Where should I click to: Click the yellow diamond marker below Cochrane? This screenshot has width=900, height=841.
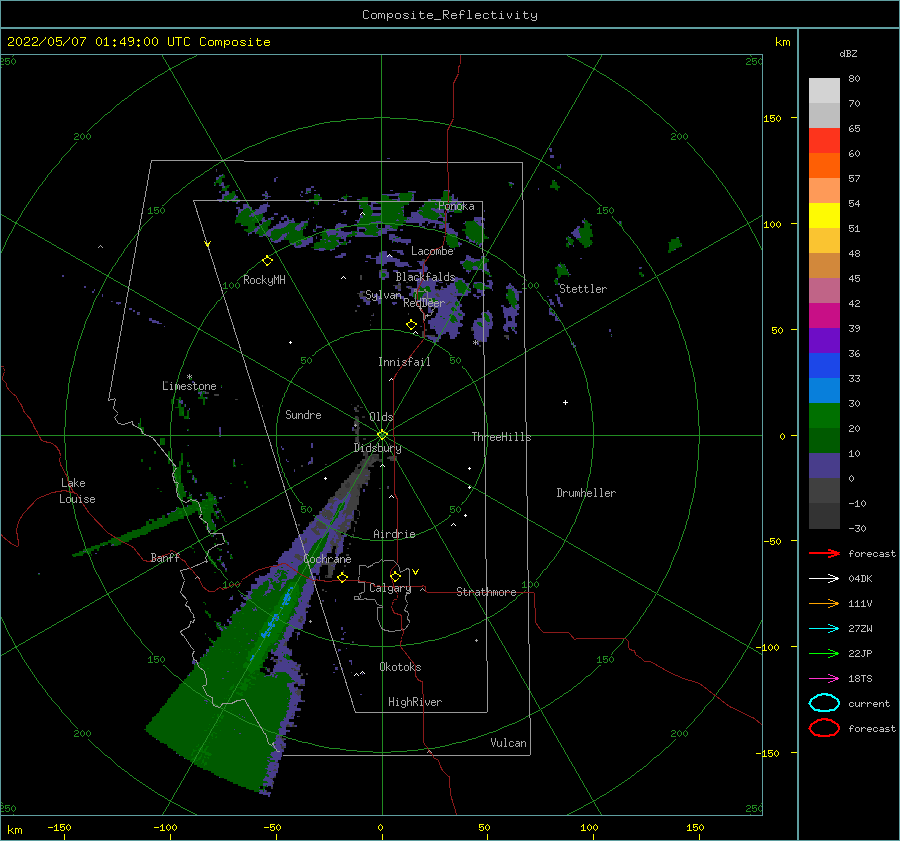tap(343, 577)
